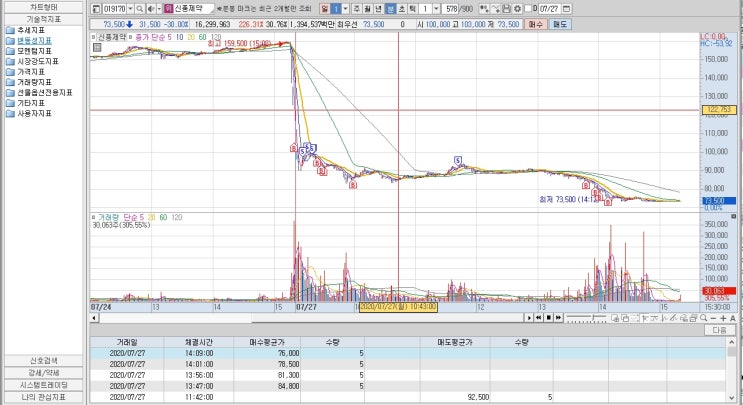Image resolution: width=743 pixels, height=405 pixels.
Task: Select the 월 (monthly) period toggle
Action: [x=367, y=9]
